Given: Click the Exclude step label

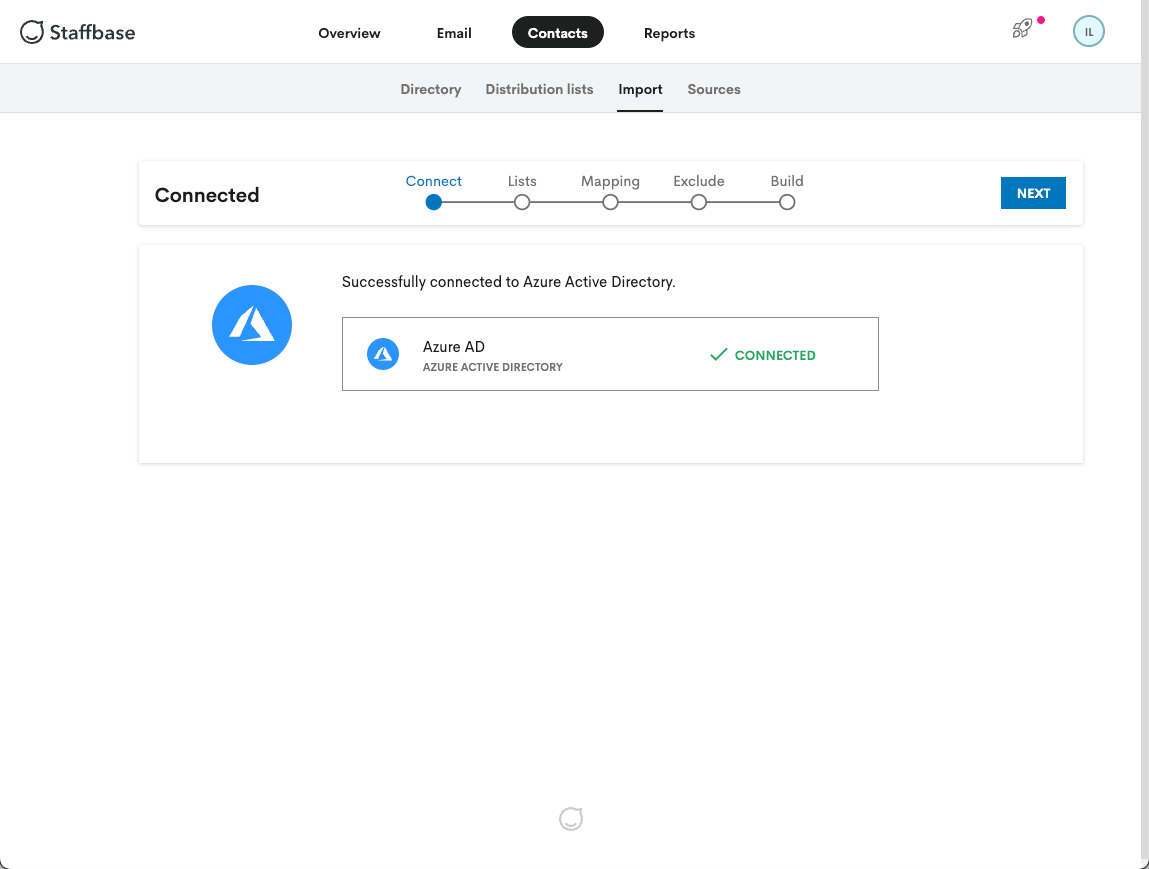Looking at the screenshot, I should point(699,181).
